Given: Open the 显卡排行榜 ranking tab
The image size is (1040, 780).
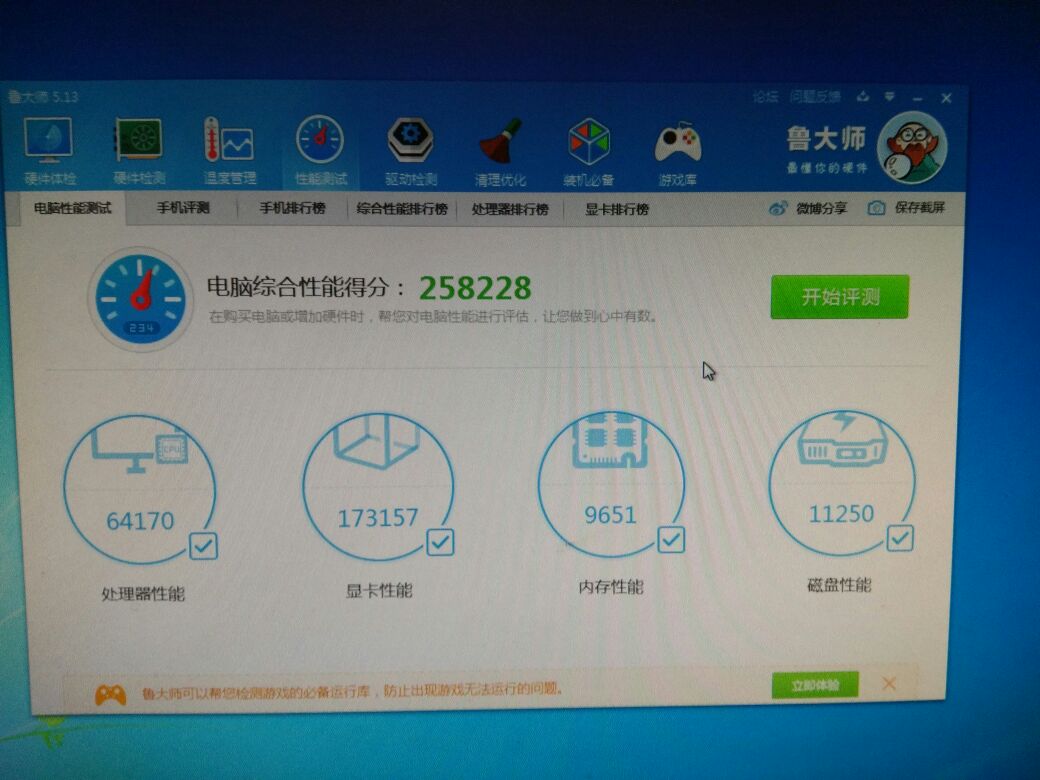Looking at the screenshot, I should pos(616,210).
